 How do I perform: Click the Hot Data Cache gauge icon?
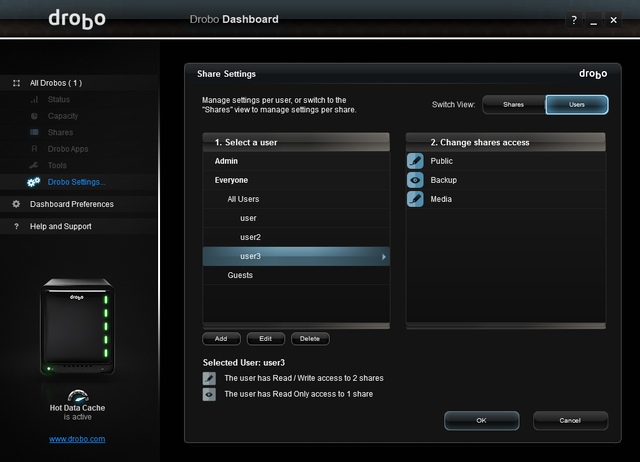[x=77, y=397]
